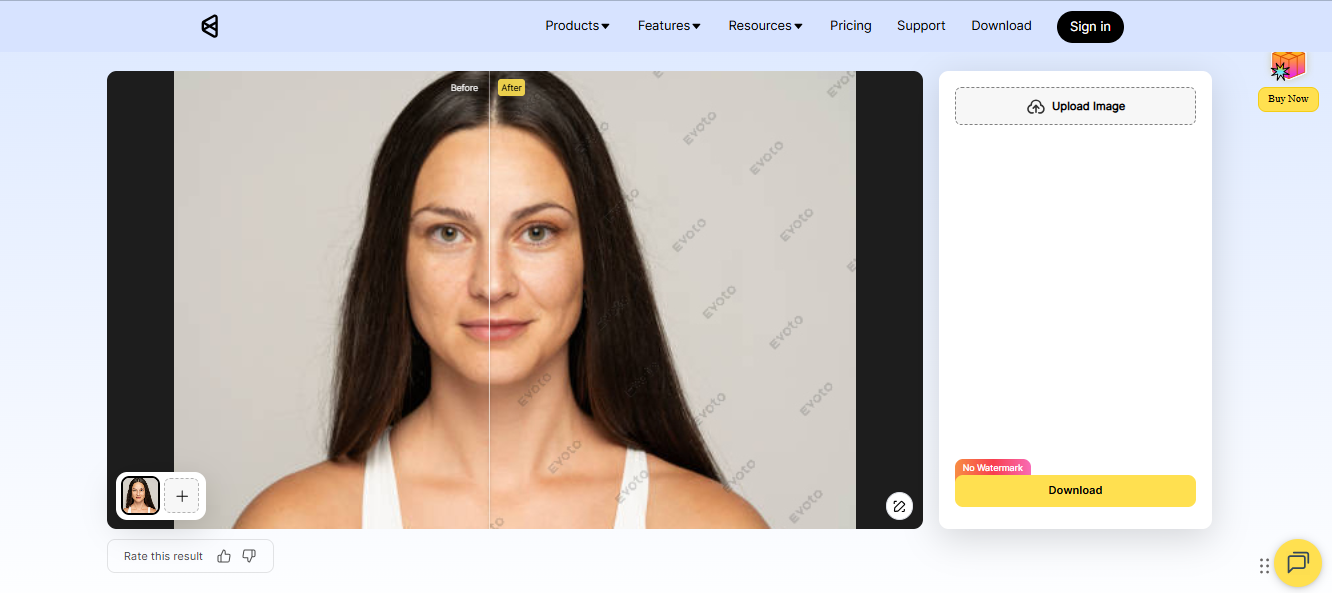The height and width of the screenshot is (593, 1332).
Task: Click the cloud upload icon
Action: 1036,106
